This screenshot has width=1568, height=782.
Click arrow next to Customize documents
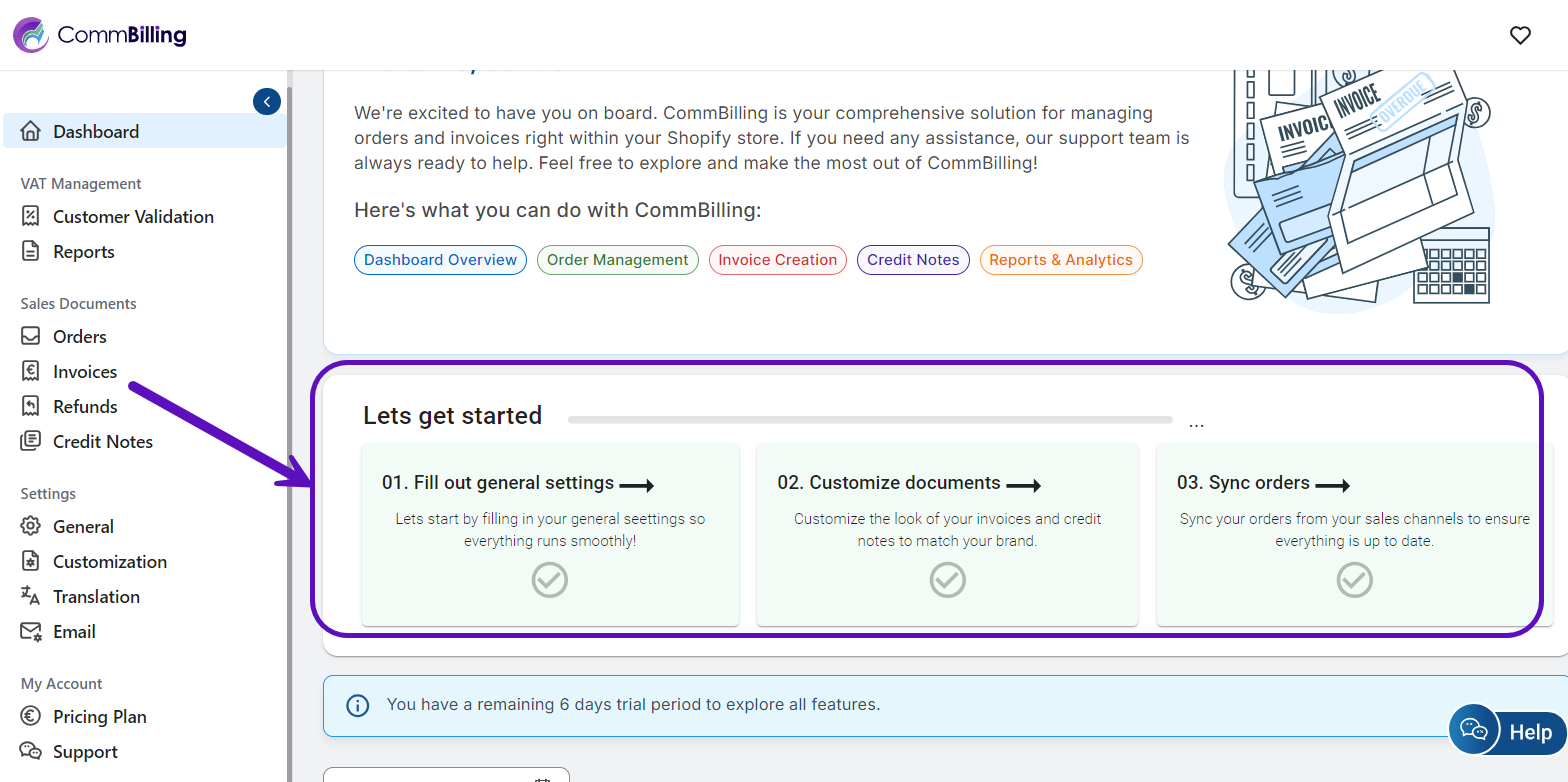(x=1024, y=486)
